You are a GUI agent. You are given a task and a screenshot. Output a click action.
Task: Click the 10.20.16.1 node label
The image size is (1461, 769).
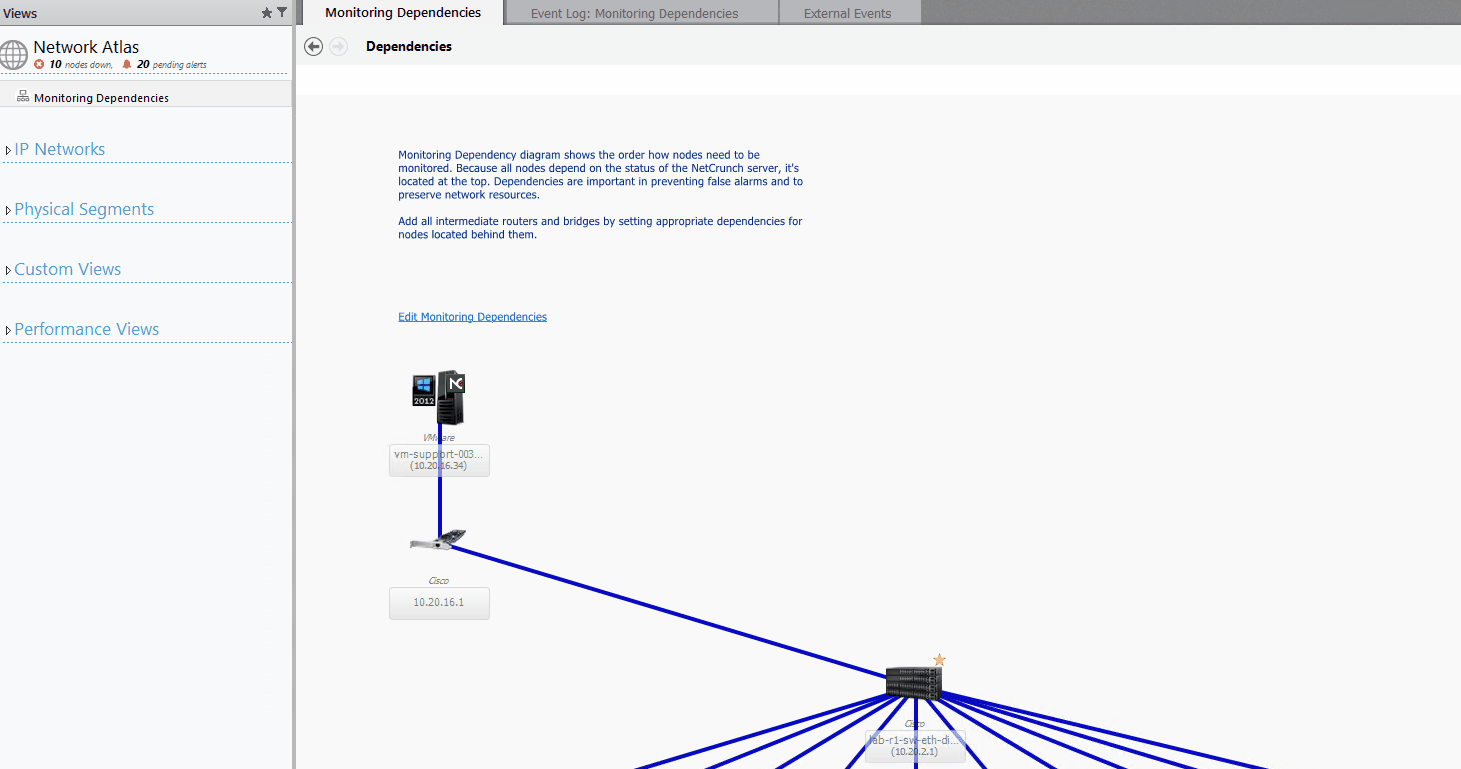439,603
